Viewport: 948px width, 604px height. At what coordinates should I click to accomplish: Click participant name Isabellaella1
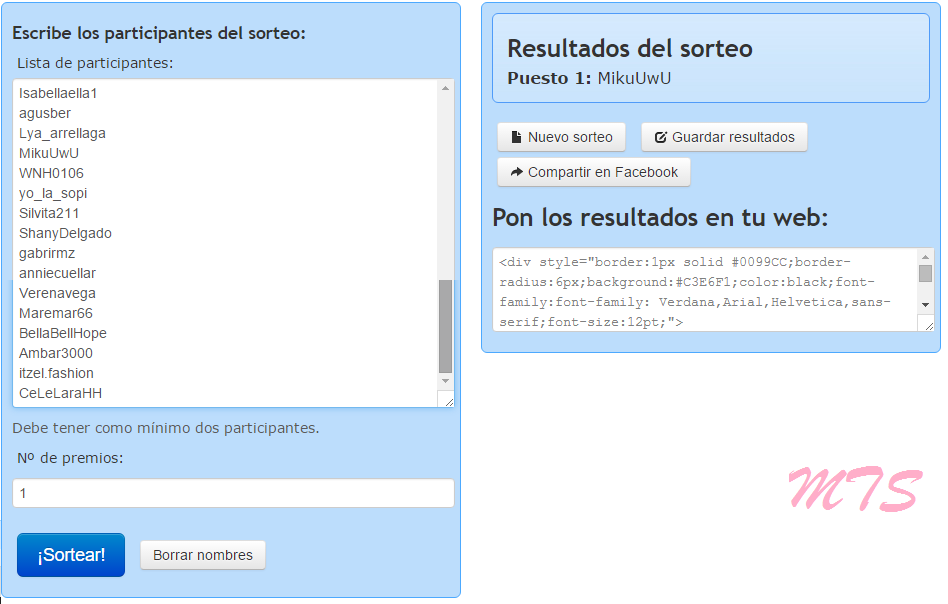pos(58,93)
